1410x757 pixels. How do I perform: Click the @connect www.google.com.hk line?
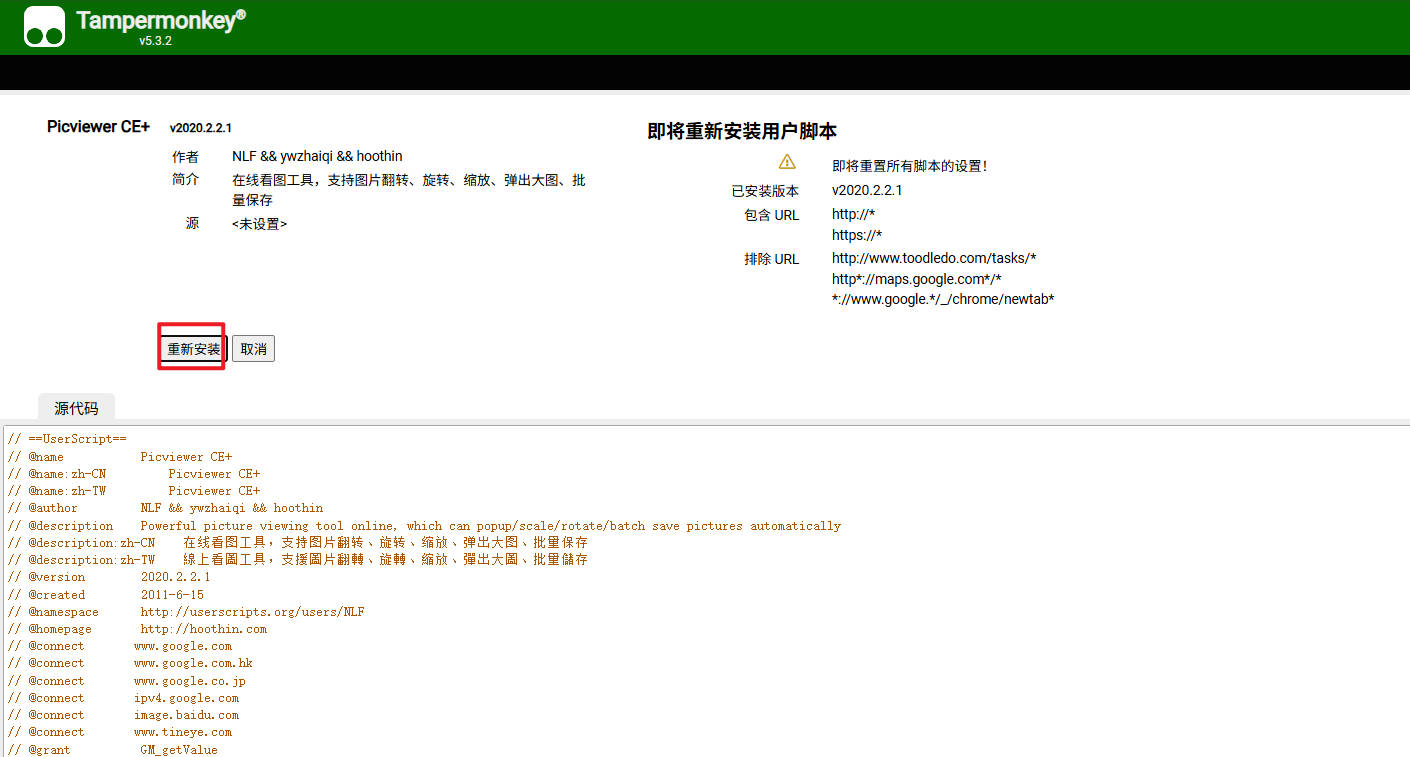130,663
